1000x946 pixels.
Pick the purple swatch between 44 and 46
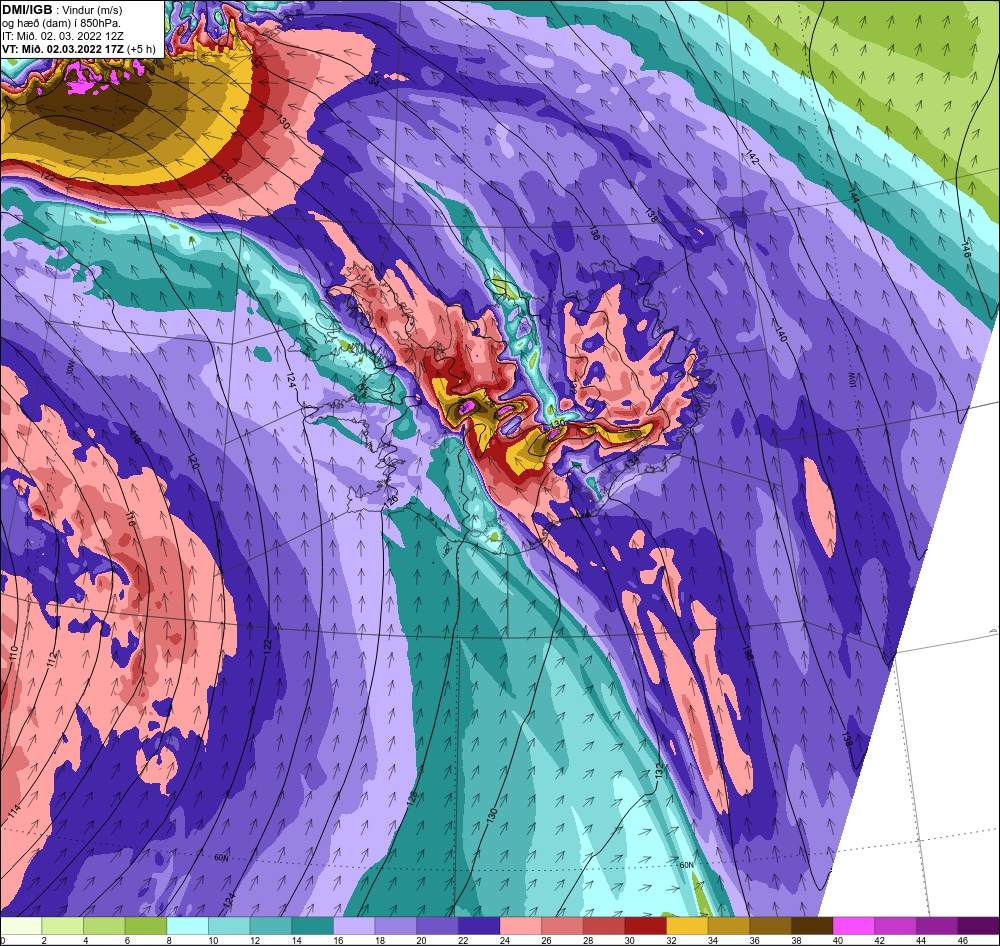point(938,926)
